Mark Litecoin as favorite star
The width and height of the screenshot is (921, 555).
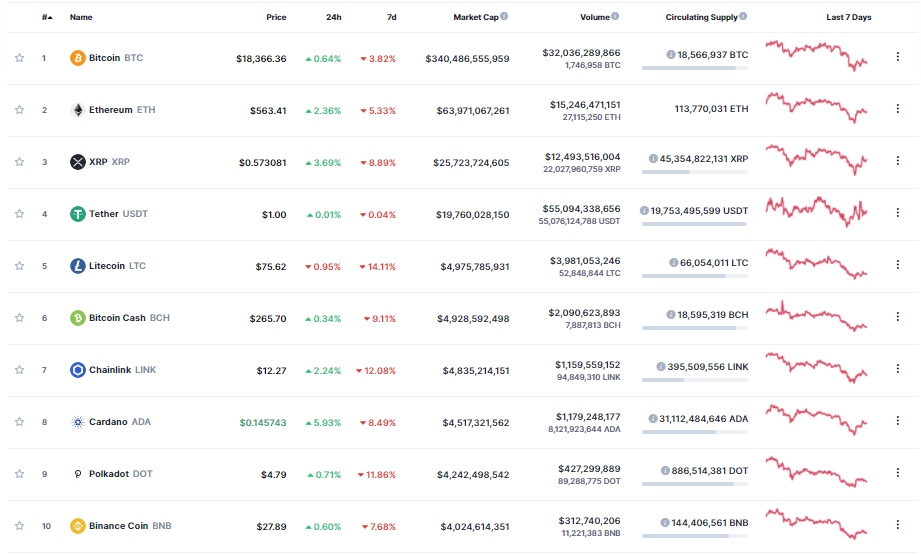click(19, 265)
